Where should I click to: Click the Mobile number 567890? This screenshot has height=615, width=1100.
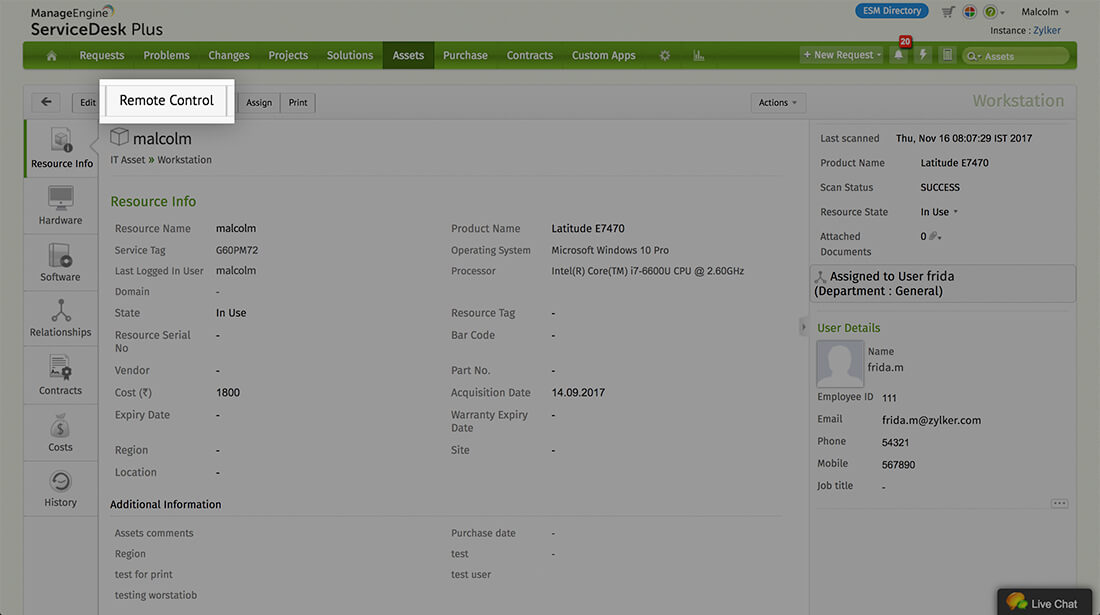point(899,464)
